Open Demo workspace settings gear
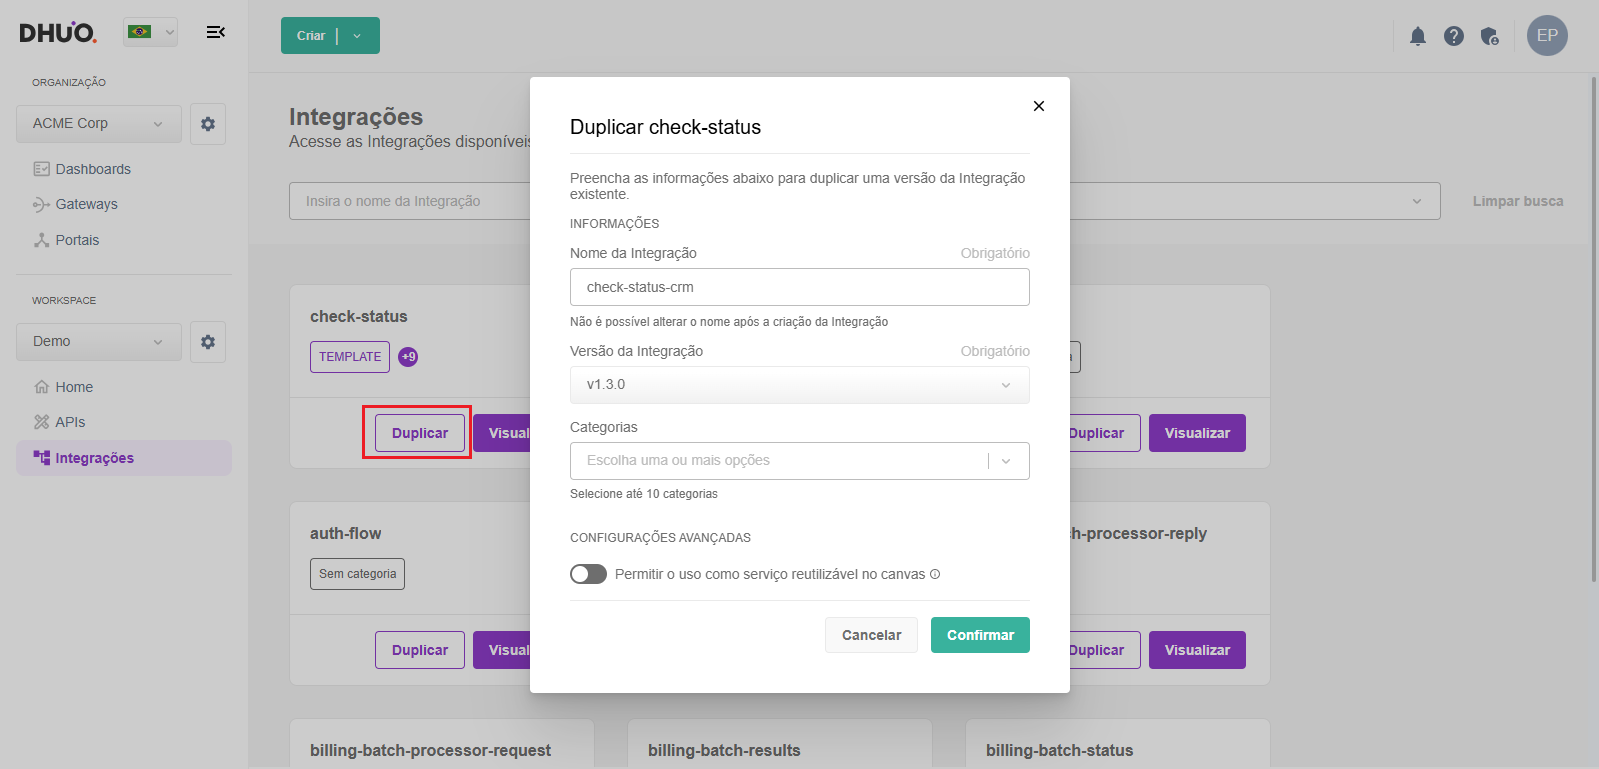 click(208, 342)
